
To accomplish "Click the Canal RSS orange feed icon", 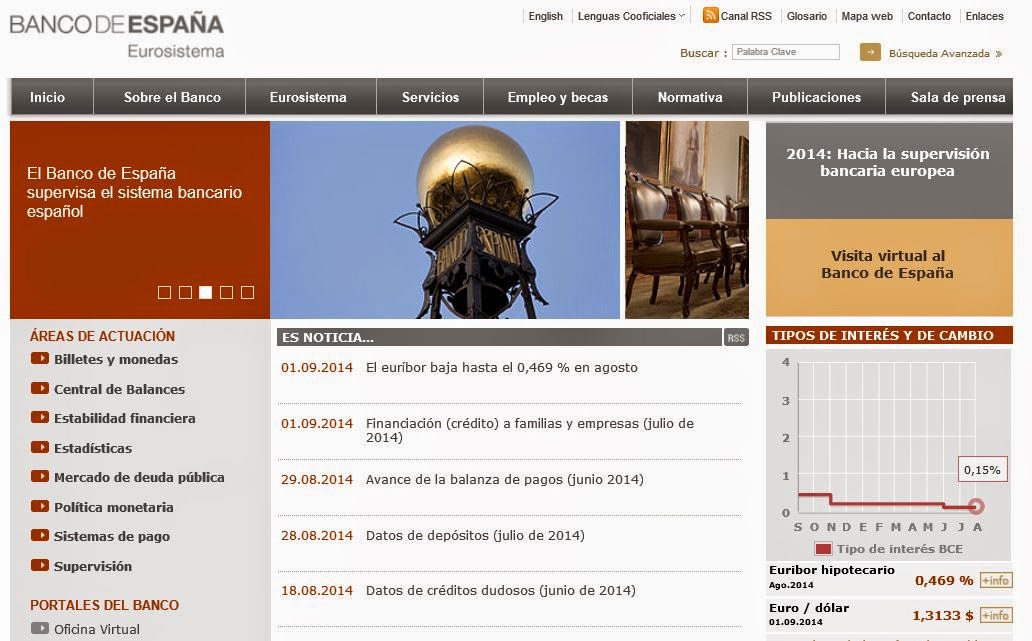I will tap(710, 15).
